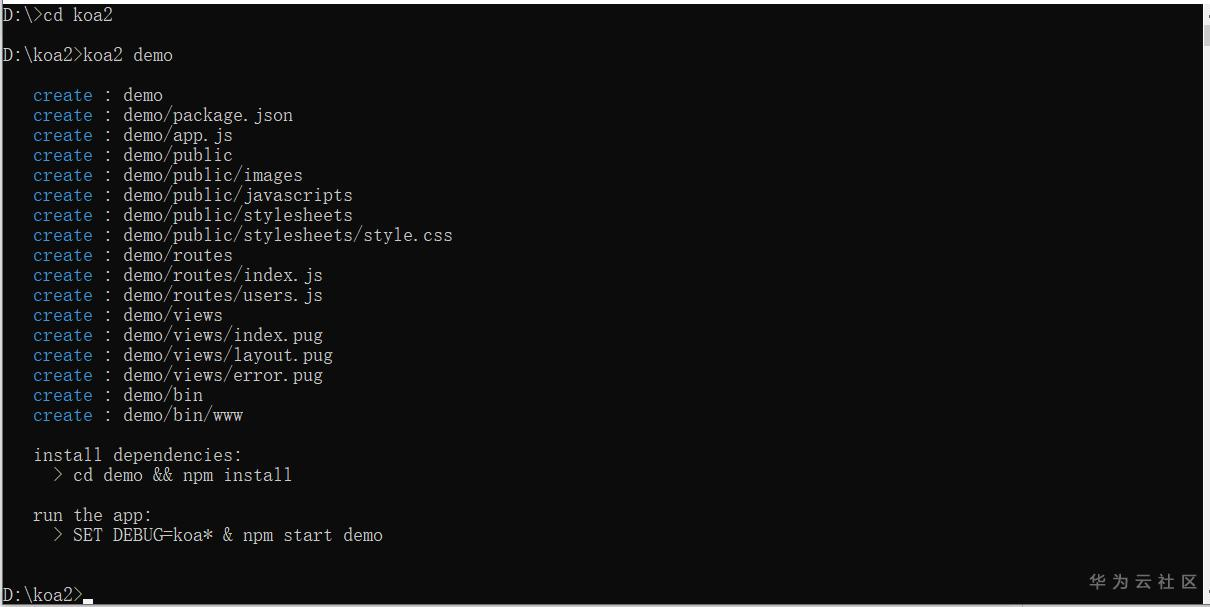The image size is (1210, 607).
Task: Click the demo/bin/www path
Action: [182, 415]
